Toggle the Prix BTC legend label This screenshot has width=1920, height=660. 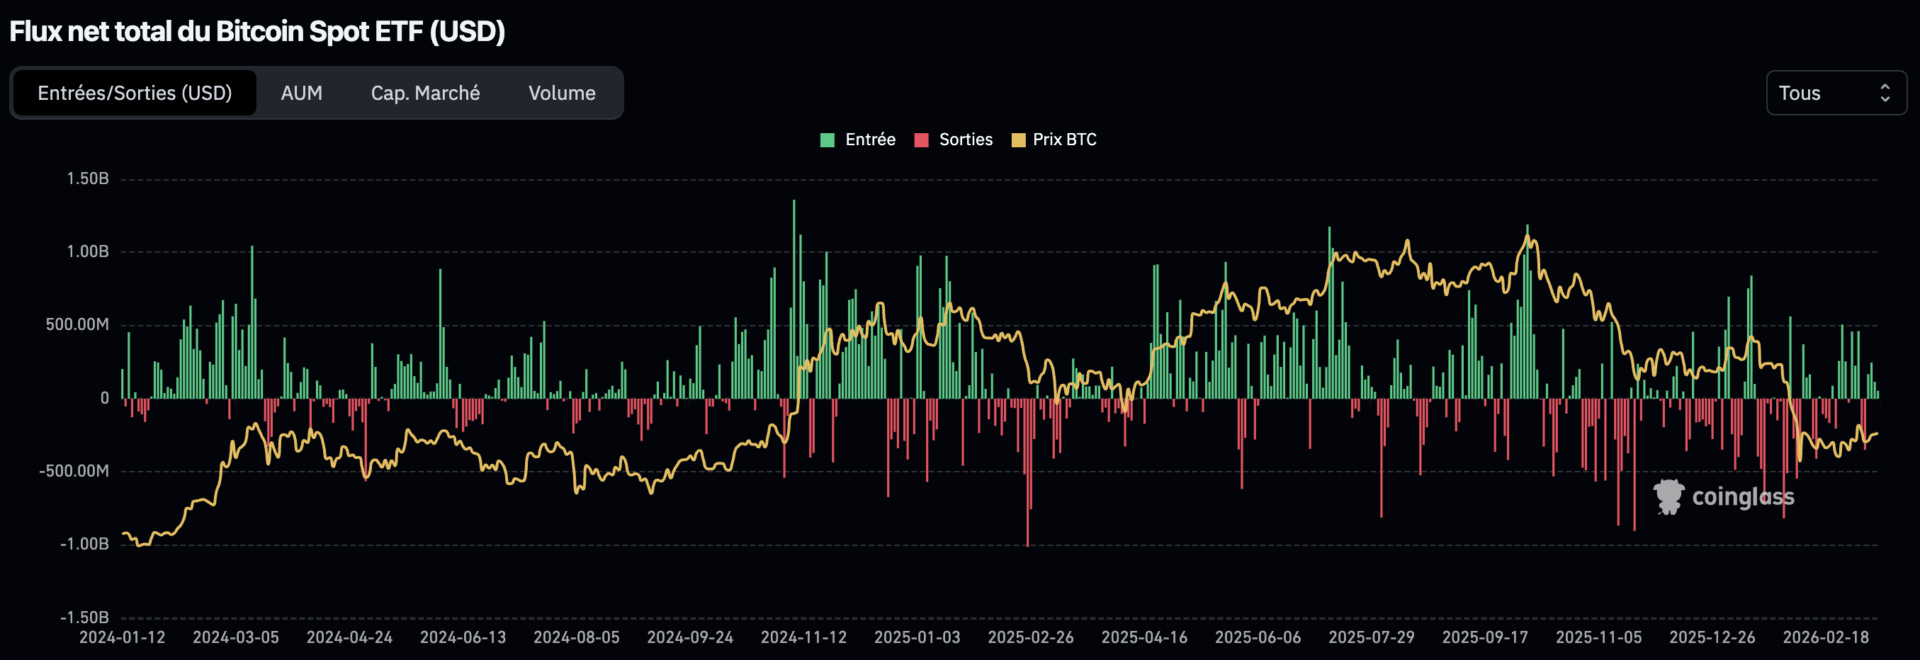[x=1064, y=140]
